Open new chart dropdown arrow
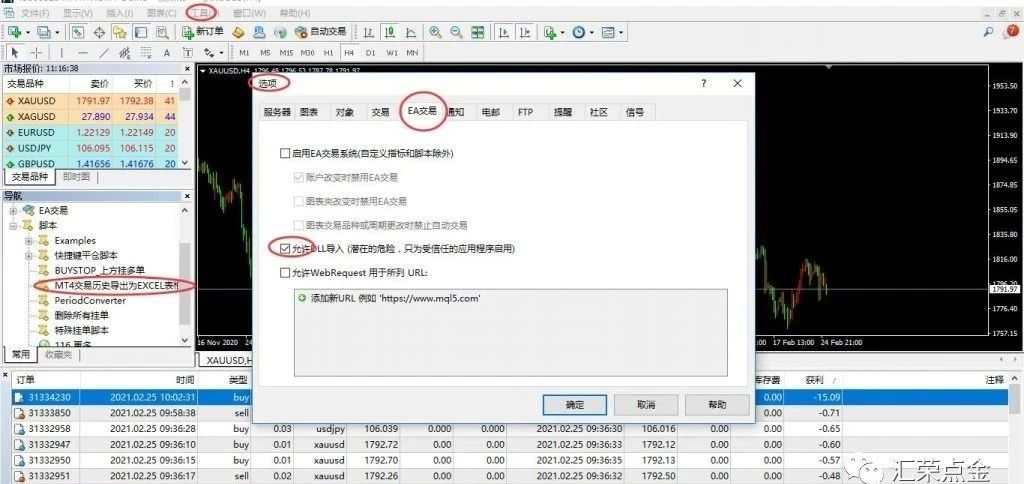The height and width of the screenshot is (484, 1024). click(x=27, y=32)
